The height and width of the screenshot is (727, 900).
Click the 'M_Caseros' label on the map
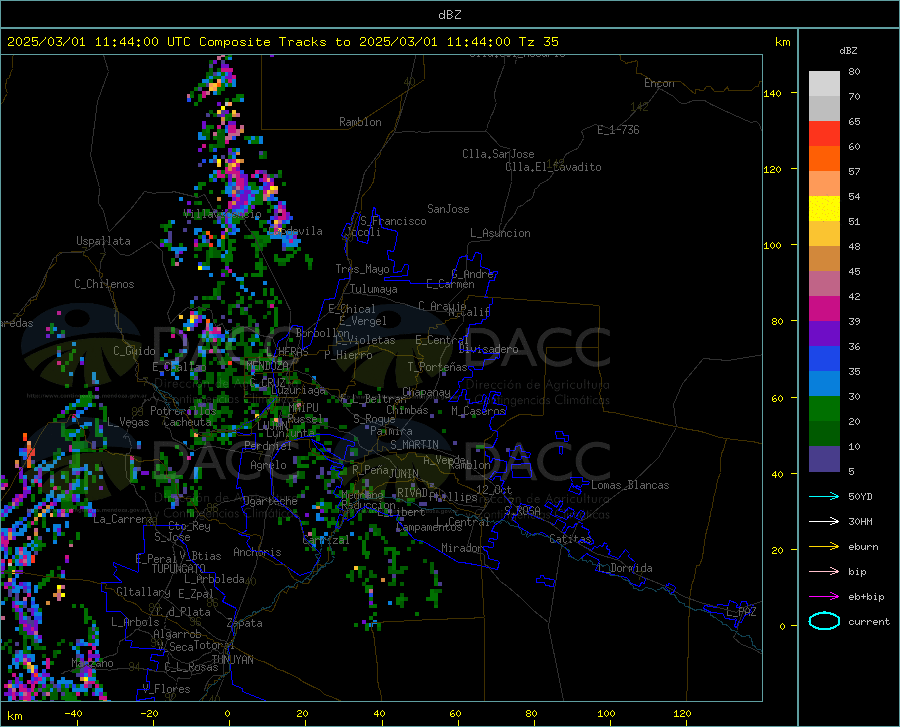click(478, 411)
